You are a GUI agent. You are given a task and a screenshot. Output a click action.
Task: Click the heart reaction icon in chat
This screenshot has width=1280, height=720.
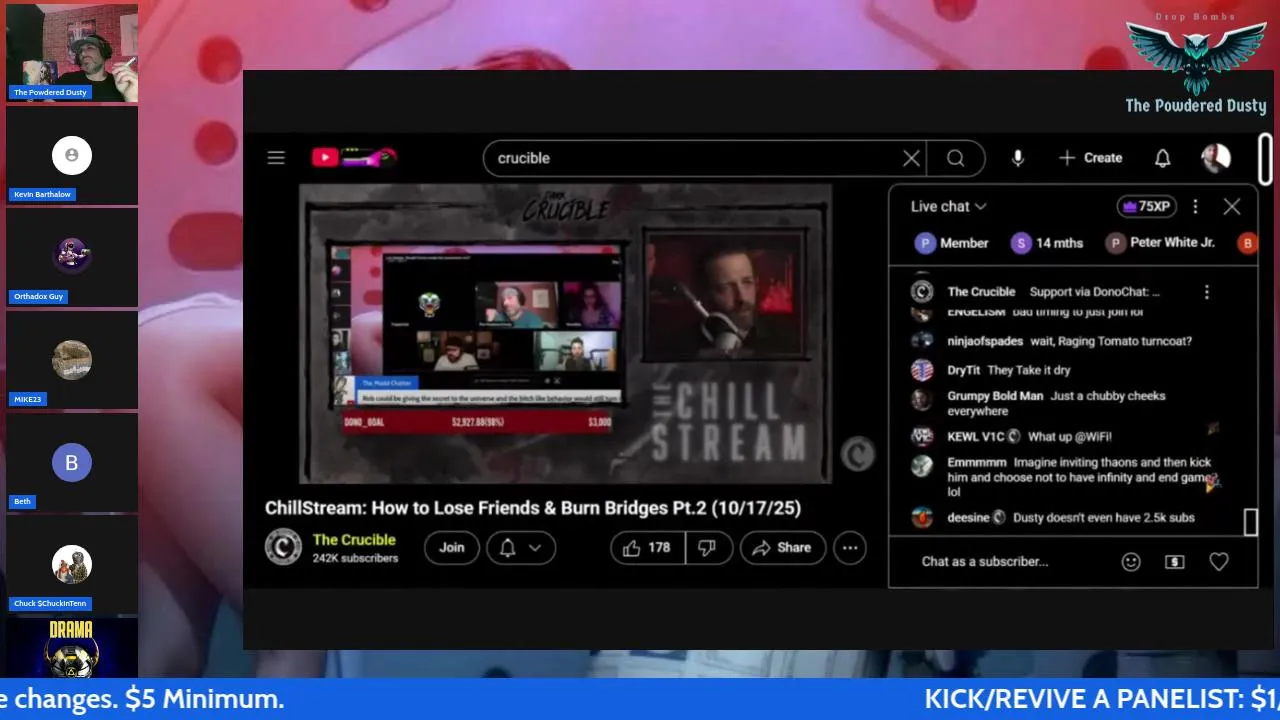(x=1218, y=562)
